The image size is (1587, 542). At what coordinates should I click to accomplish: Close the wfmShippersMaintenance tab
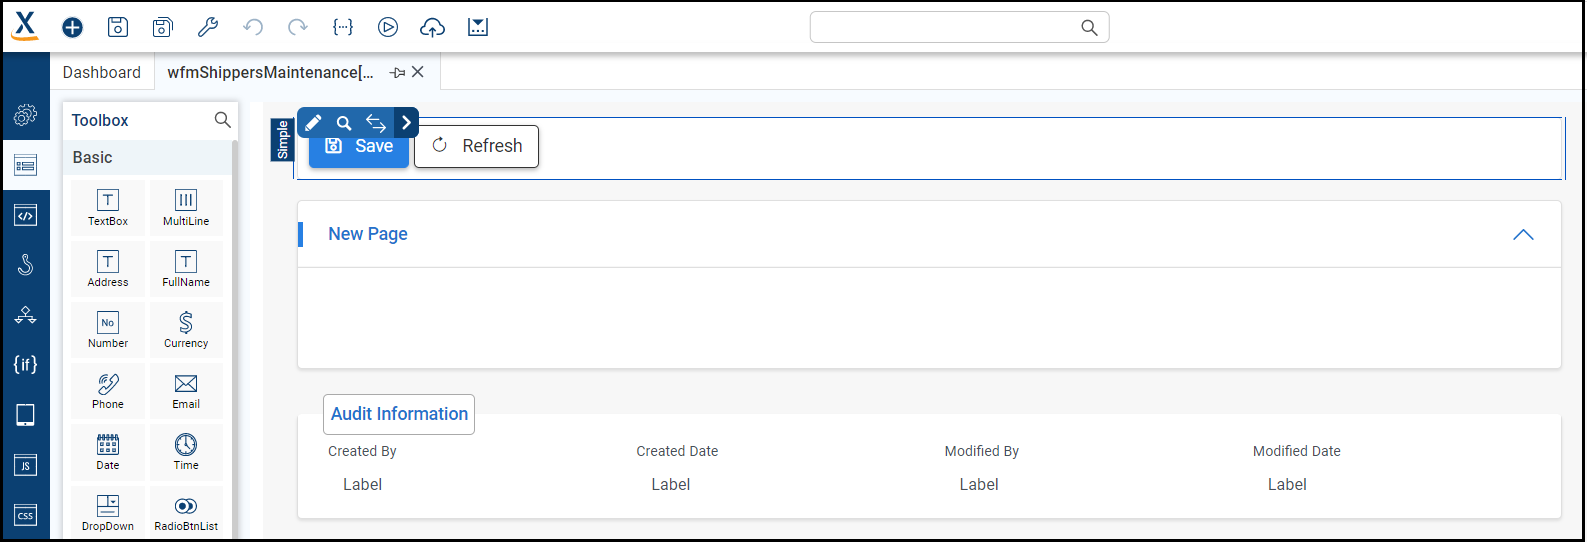pyautogui.click(x=418, y=72)
